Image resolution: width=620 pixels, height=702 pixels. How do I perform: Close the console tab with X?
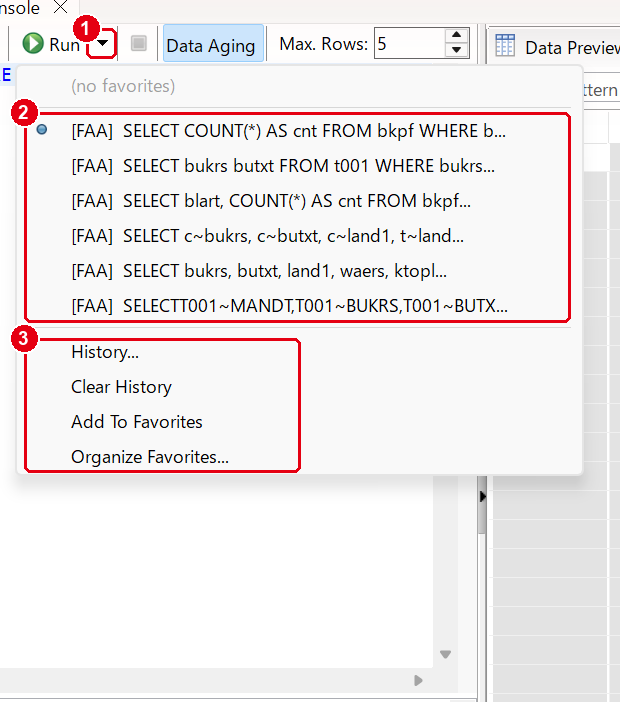tap(60, 7)
